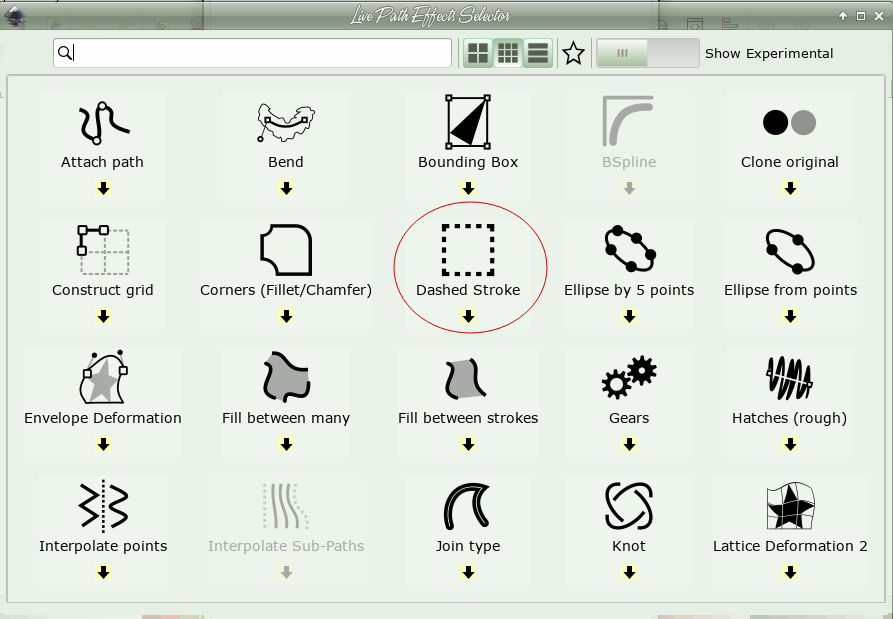The image size is (893, 619).
Task: Select the Envelope Deformation icon
Action: tap(103, 377)
